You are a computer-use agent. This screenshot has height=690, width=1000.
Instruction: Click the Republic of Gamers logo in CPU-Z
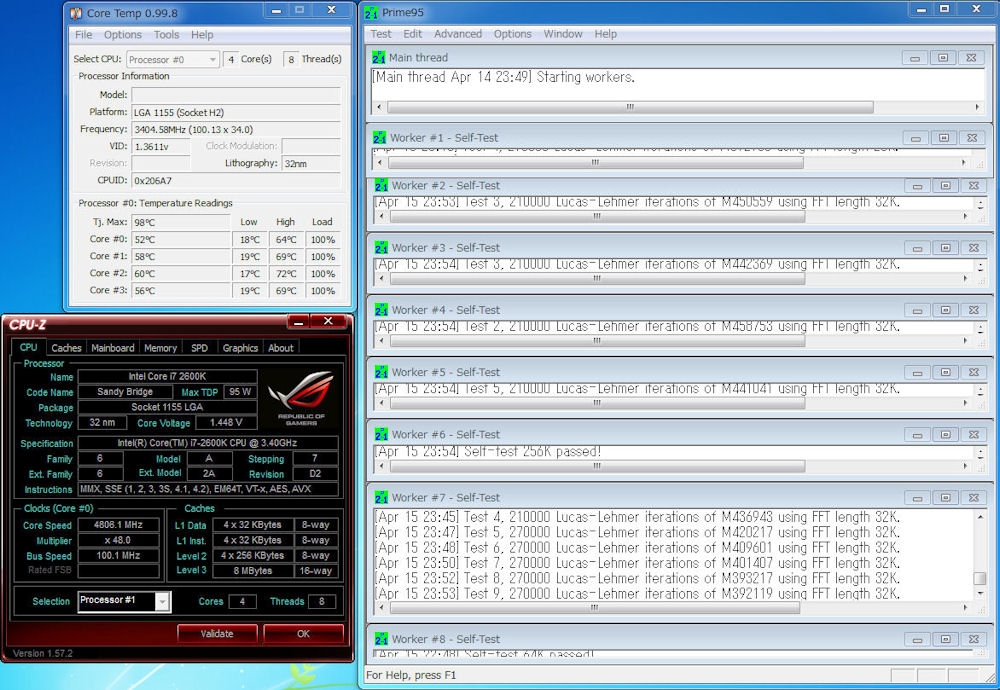click(301, 398)
